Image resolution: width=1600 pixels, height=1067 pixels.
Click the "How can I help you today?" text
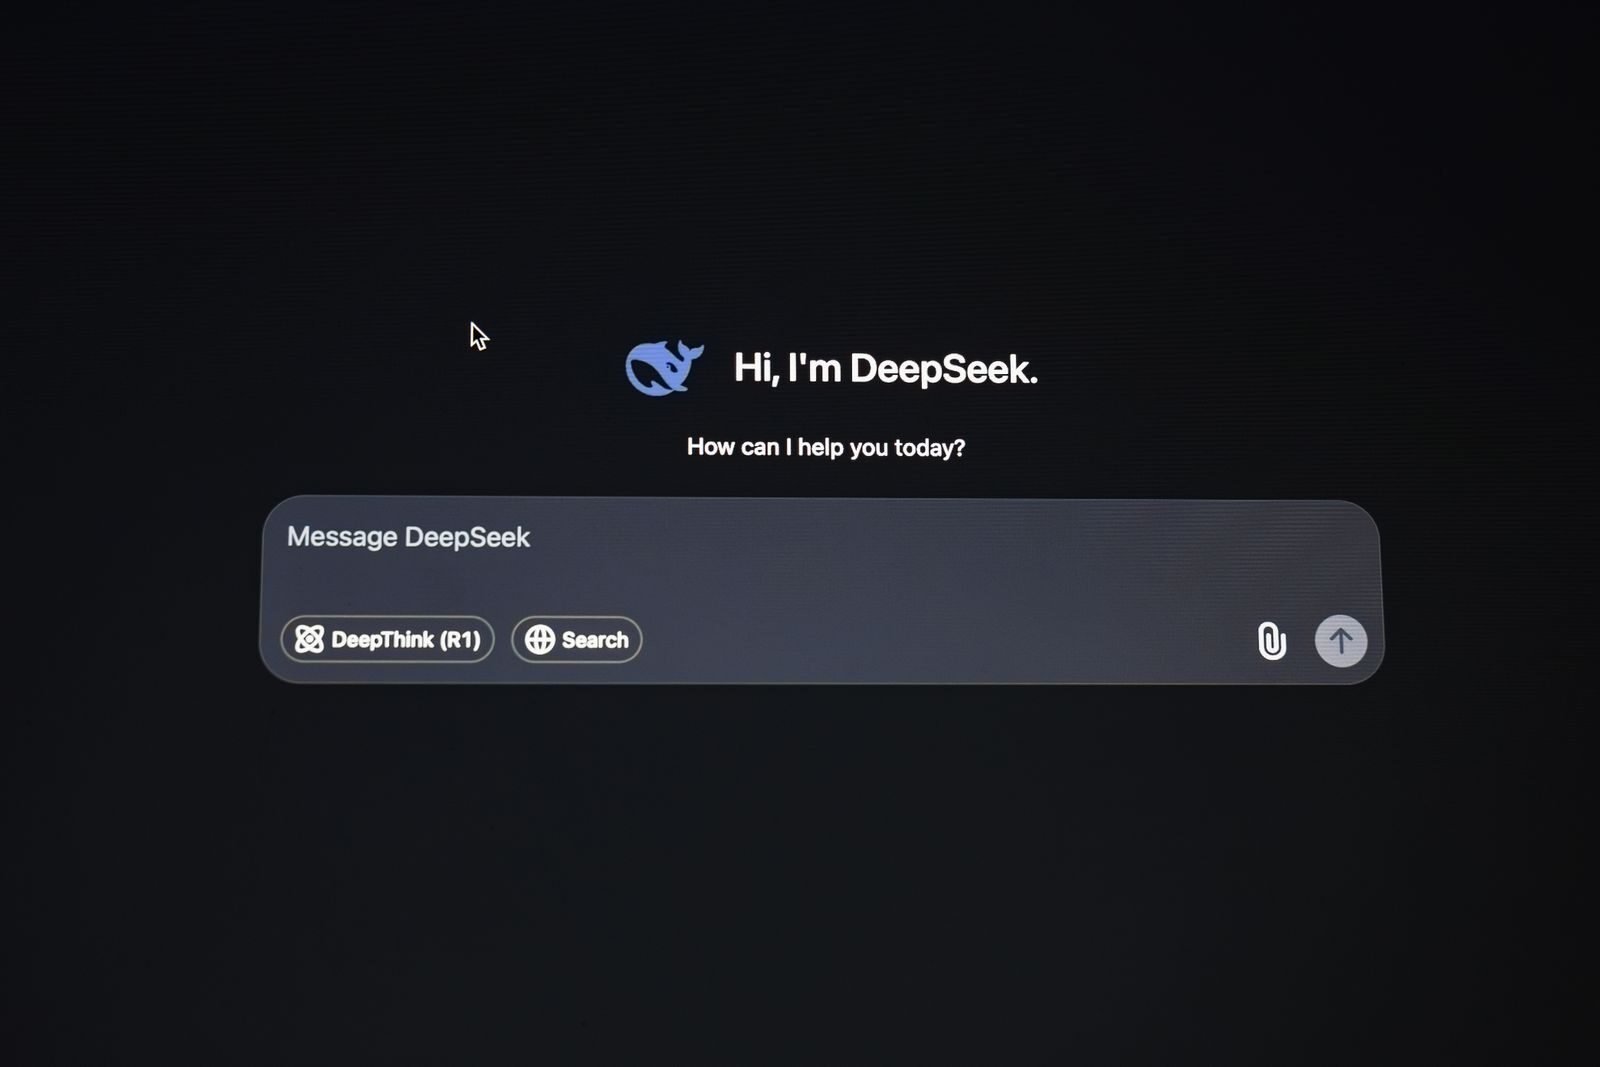coord(826,447)
